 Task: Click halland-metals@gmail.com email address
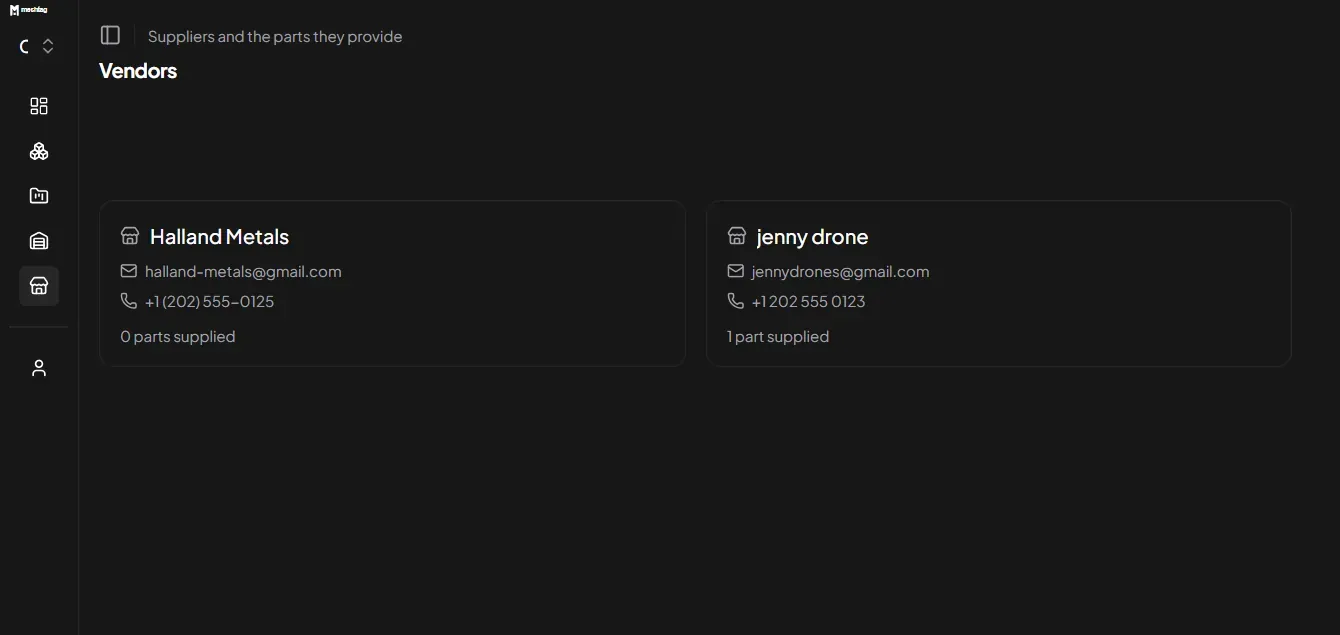243,271
